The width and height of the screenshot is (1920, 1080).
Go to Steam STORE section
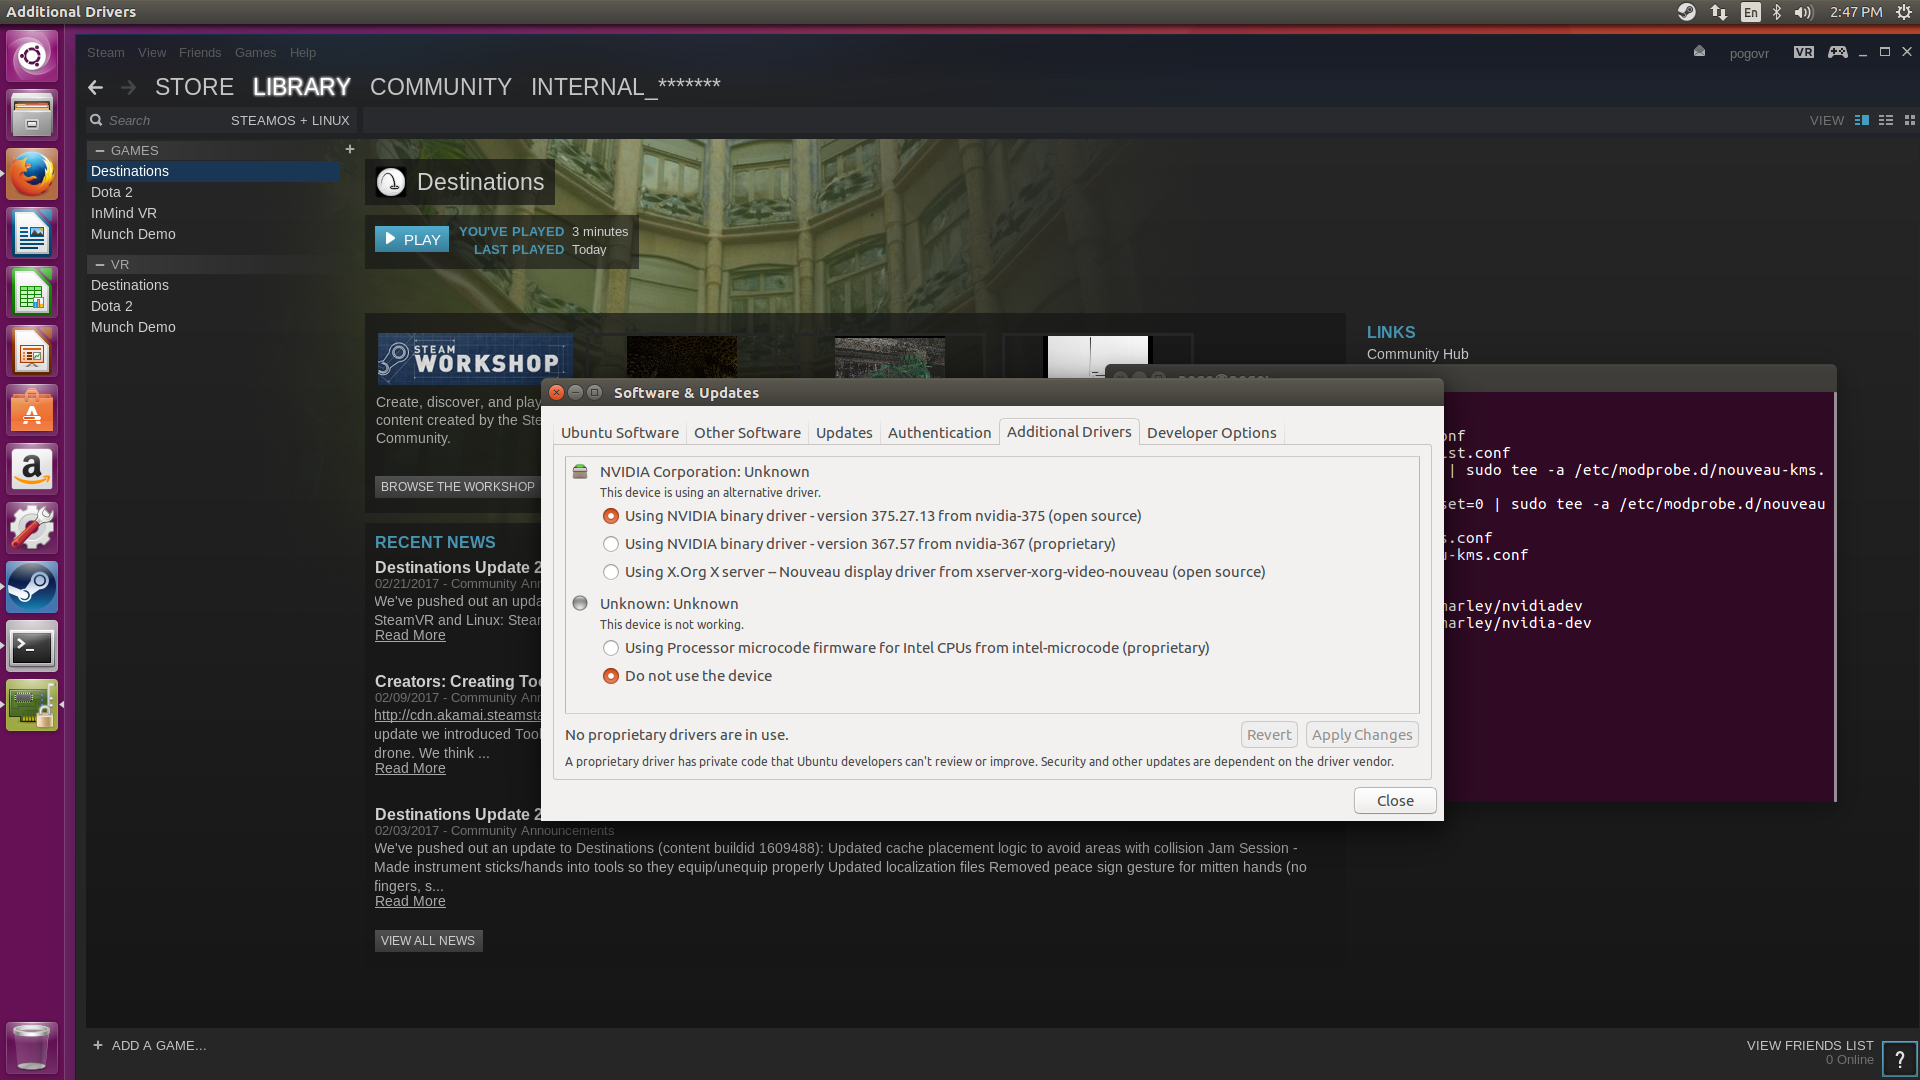(x=194, y=87)
